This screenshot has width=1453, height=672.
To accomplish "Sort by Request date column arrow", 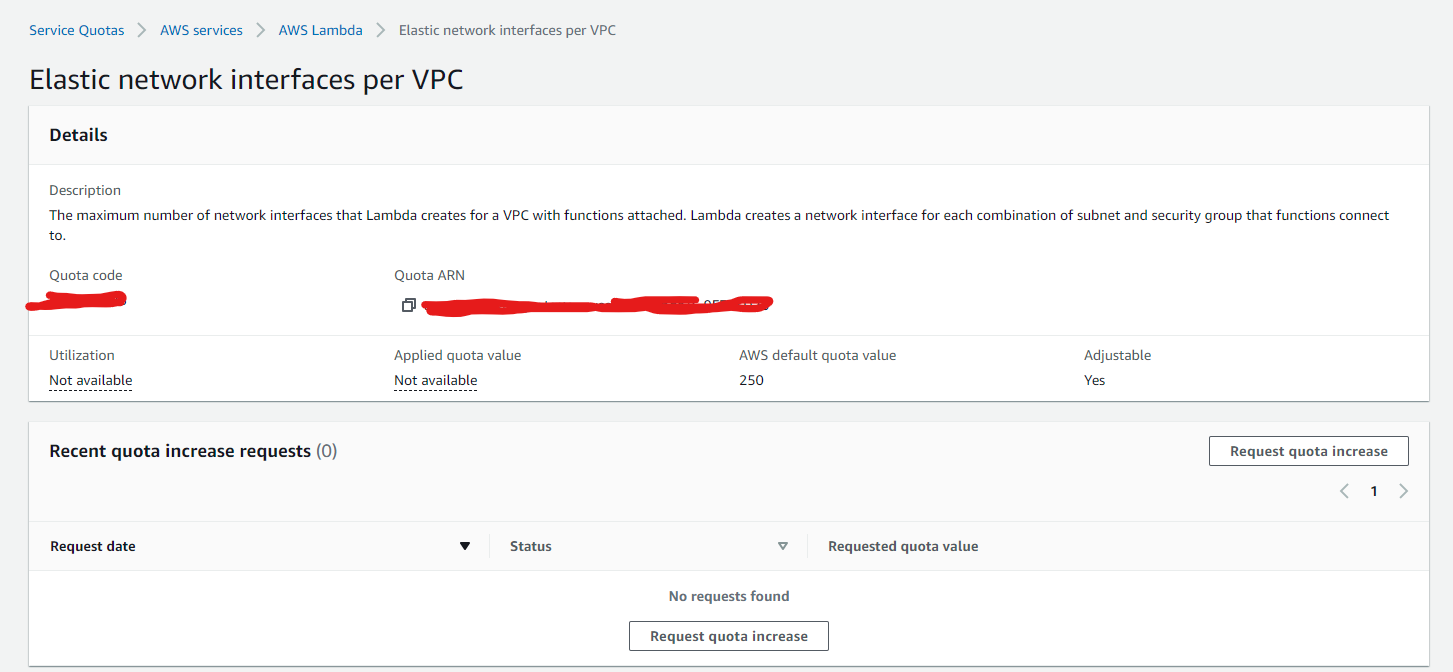I will (x=464, y=546).
